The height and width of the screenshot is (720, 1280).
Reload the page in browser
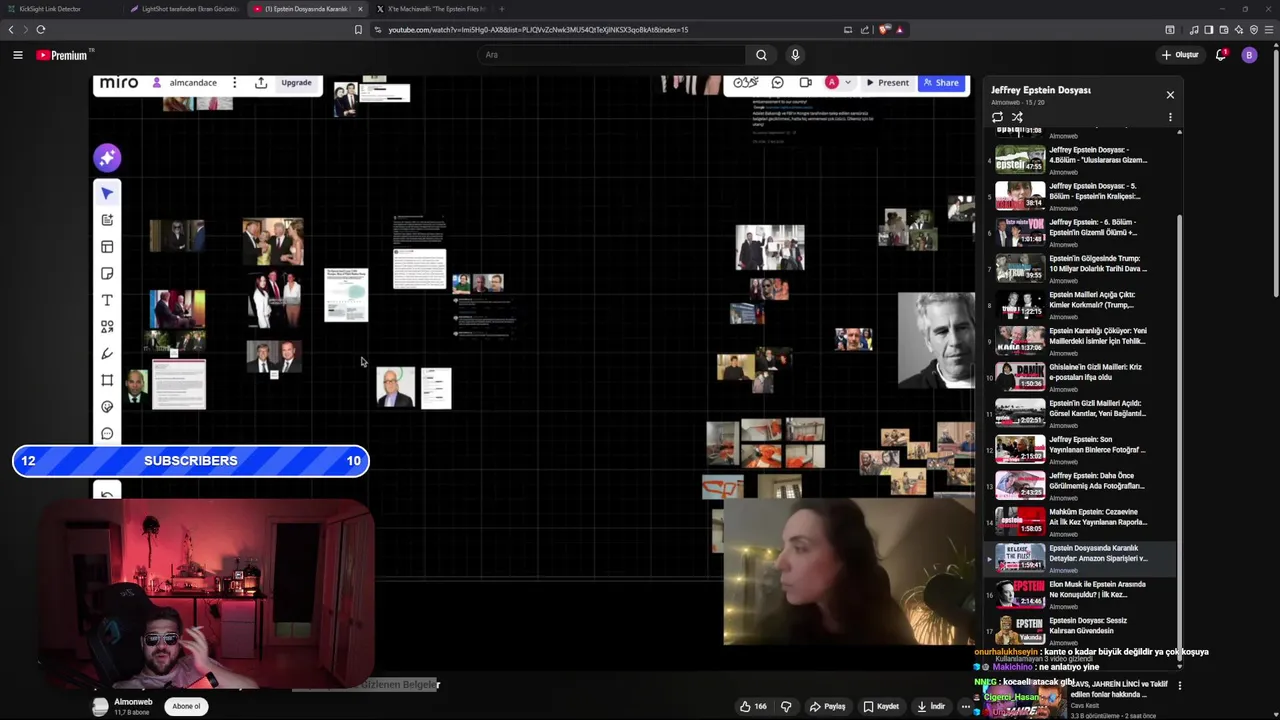40,30
